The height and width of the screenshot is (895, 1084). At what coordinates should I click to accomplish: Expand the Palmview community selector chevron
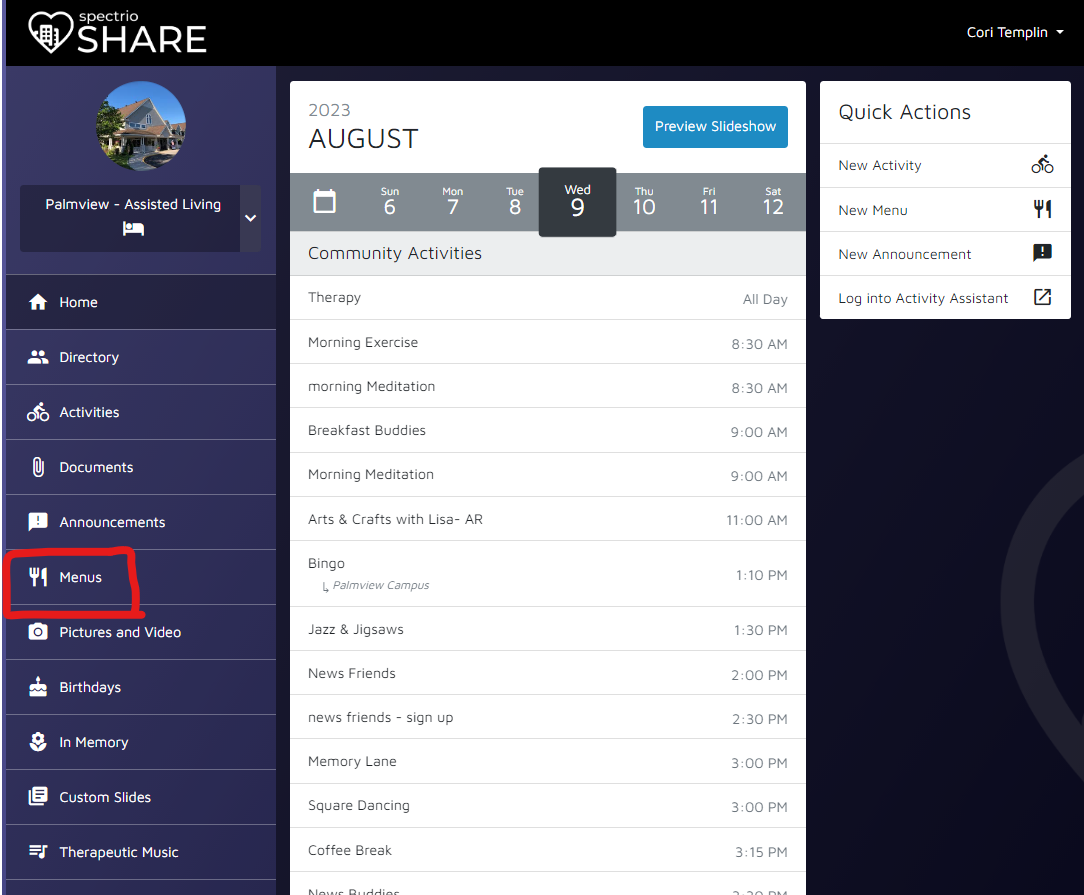pyautogui.click(x=250, y=218)
